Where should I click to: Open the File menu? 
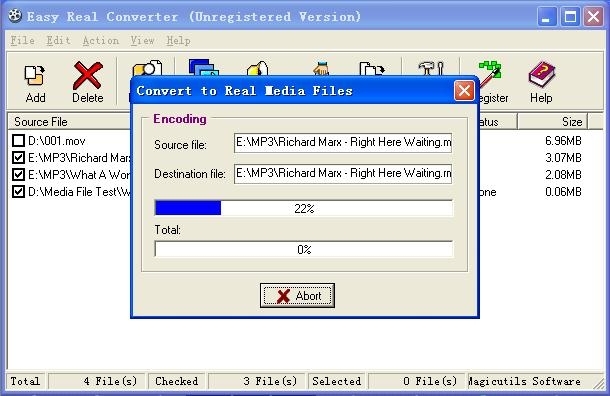23,40
